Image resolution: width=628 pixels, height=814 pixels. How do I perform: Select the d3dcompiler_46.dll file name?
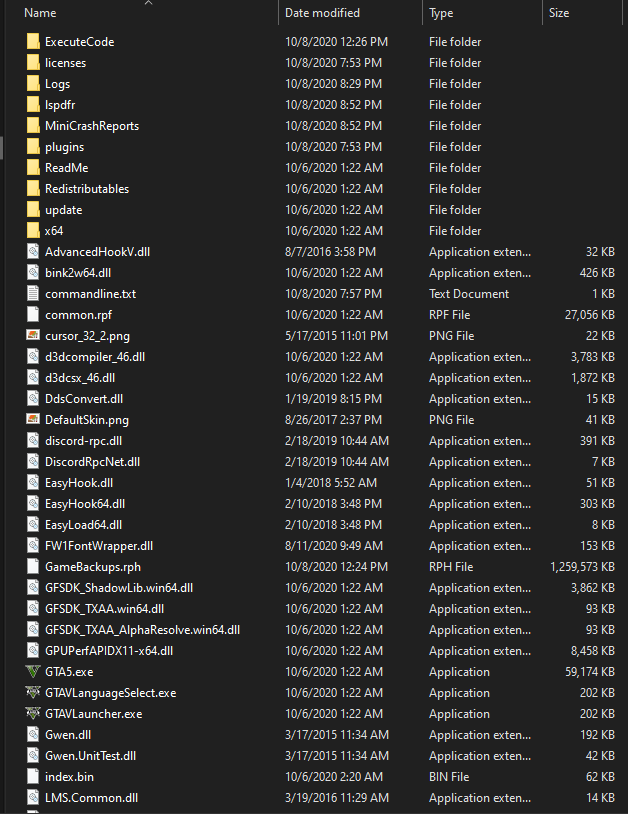95,357
